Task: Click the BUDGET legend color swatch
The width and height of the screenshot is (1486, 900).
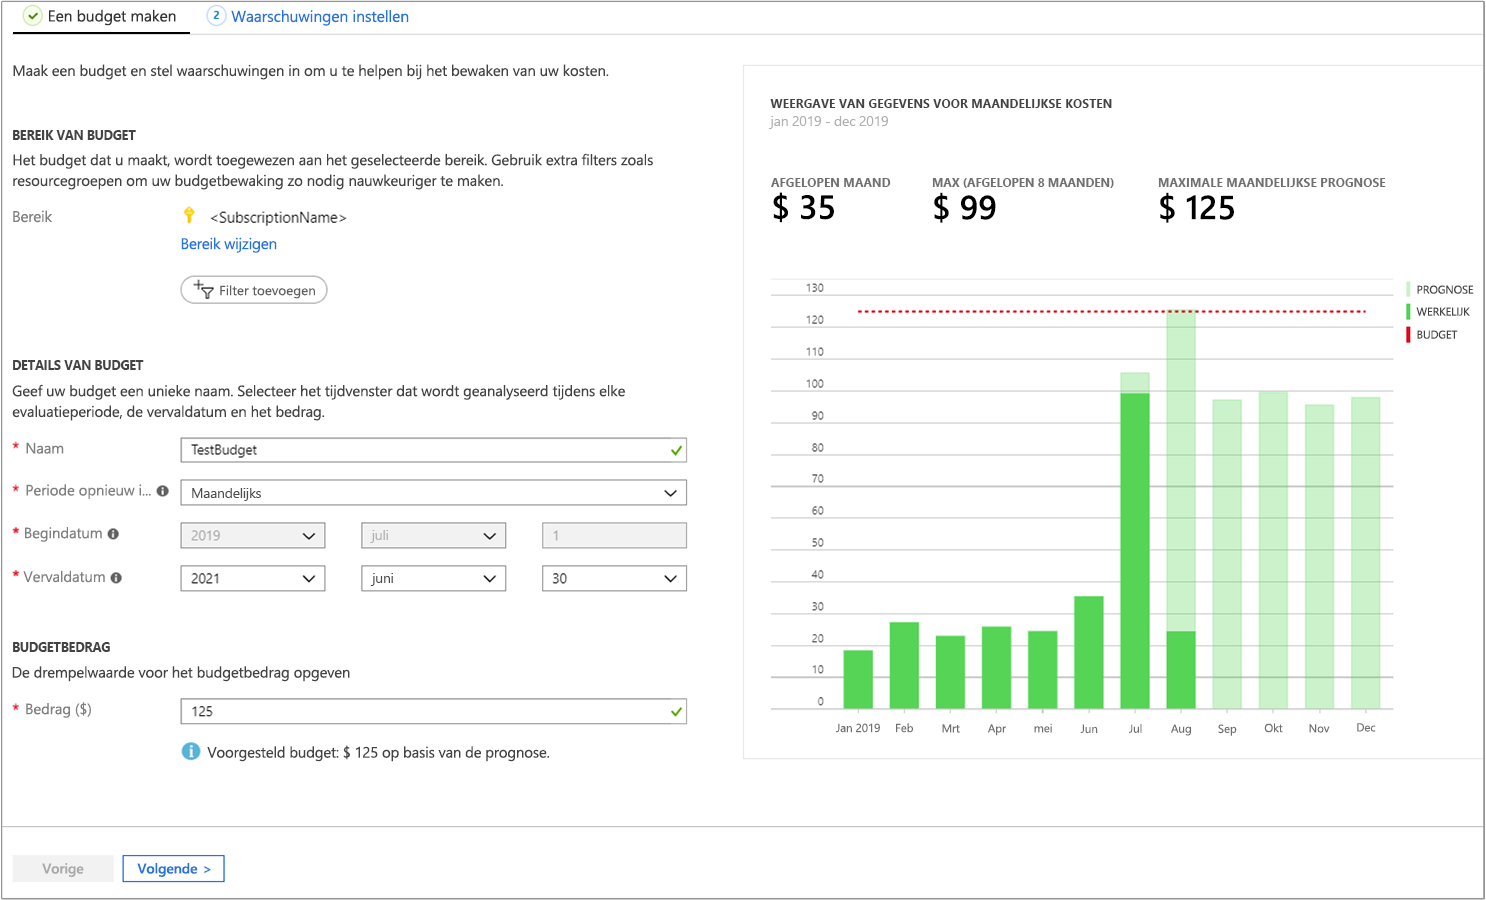Action: tap(1408, 335)
